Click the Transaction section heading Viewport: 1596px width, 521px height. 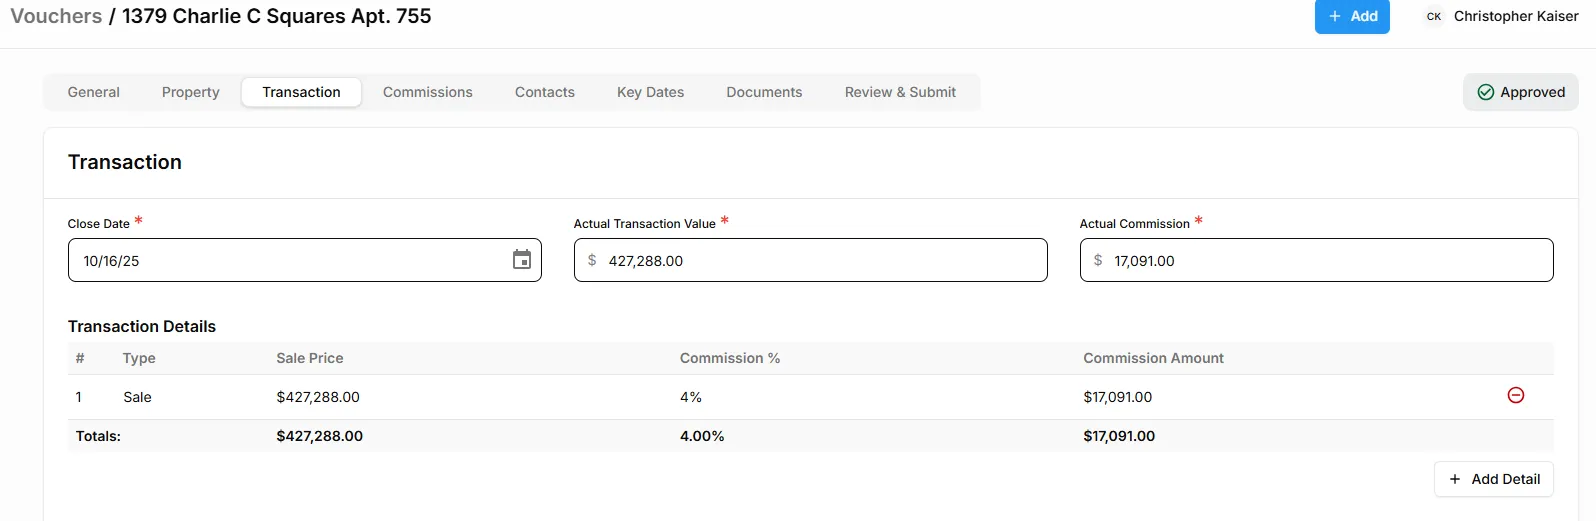click(x=125, y=162)
